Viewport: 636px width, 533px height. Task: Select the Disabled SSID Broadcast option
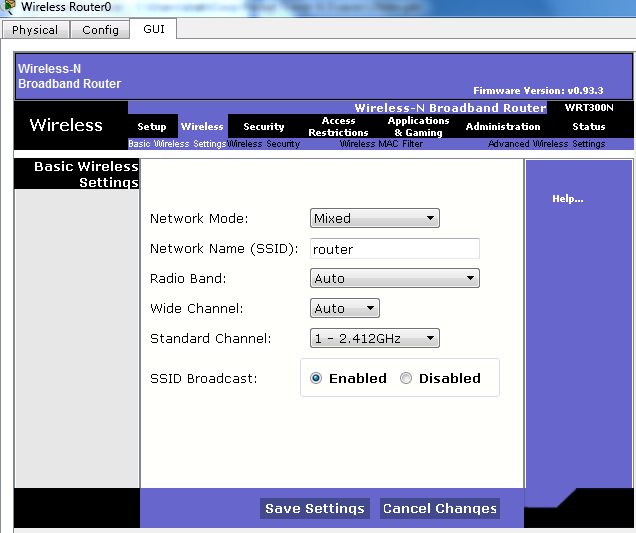pos(406,379)
